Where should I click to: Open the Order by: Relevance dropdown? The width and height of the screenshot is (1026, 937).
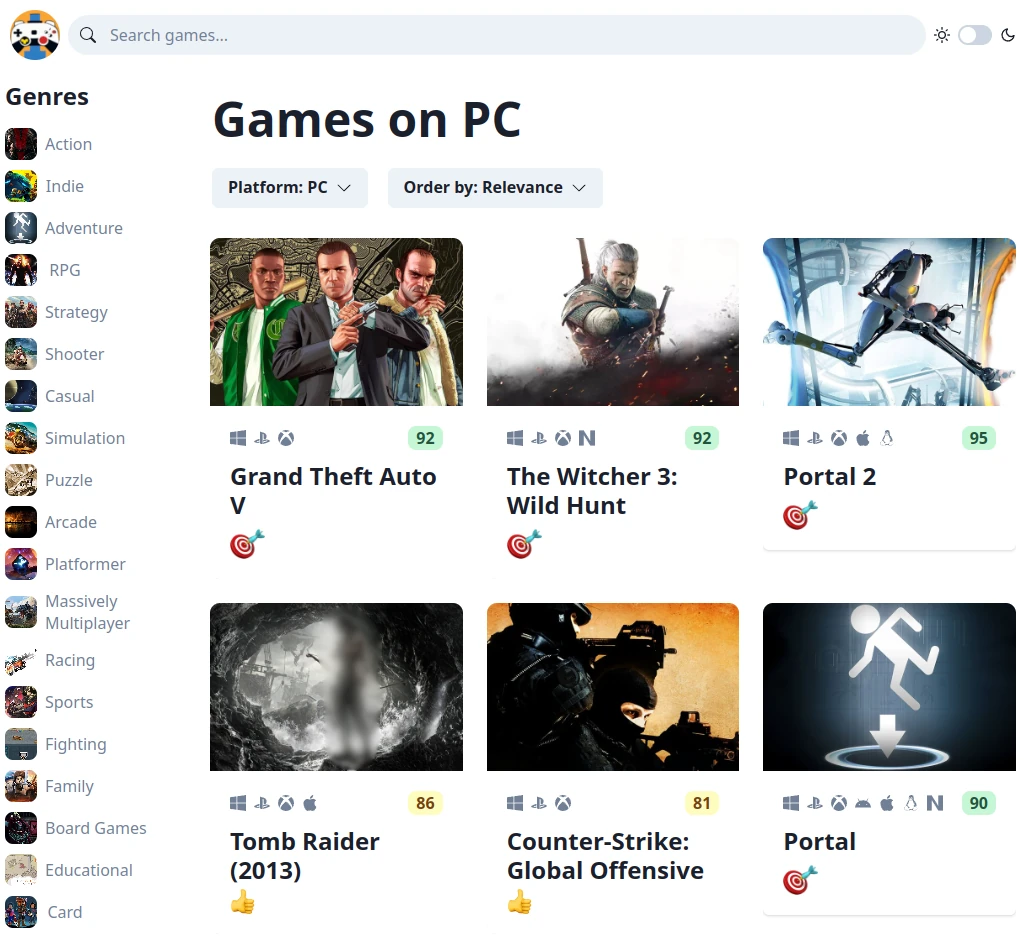(x=495, y=188)
